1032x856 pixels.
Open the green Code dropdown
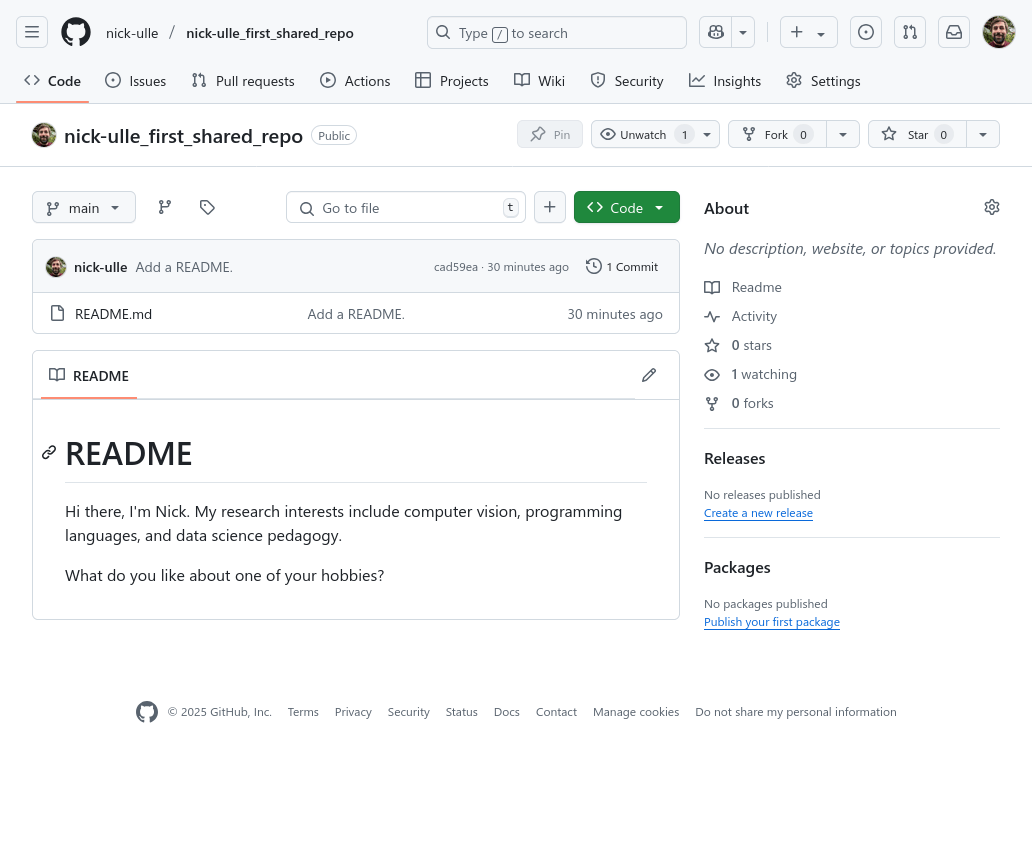click(626, 207)
